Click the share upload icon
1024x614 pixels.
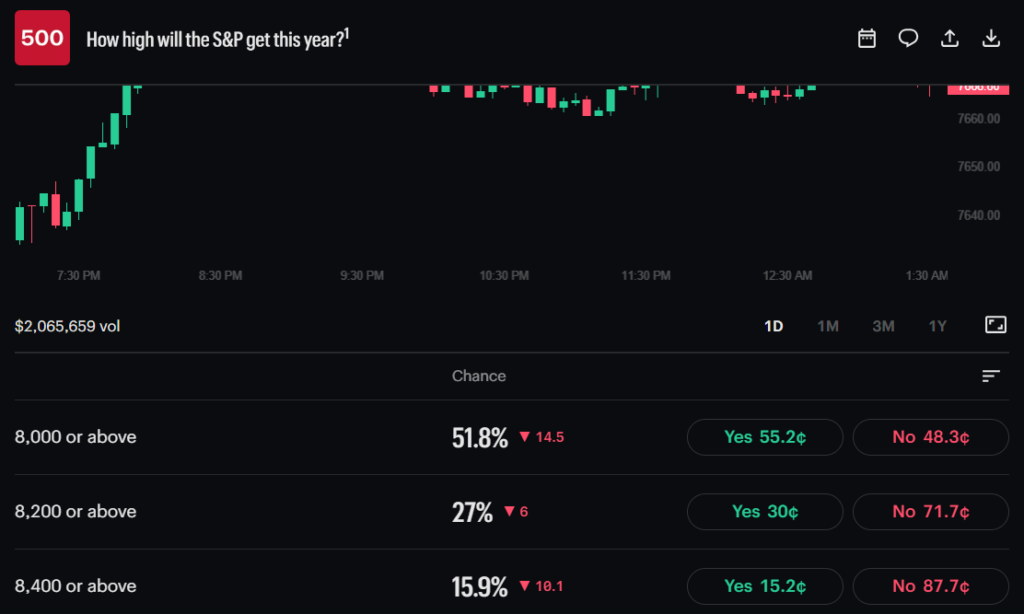click(950, 39)
